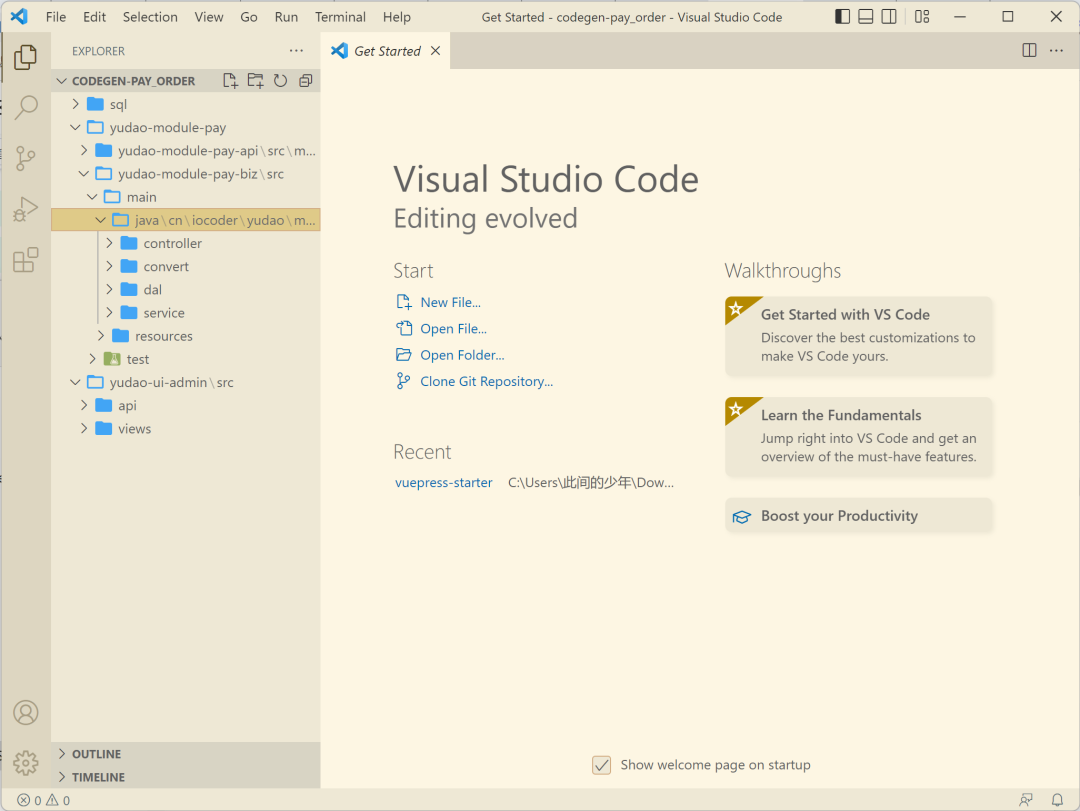Screen dimensions: 1080x811
Task: Toggle the primary side bar layout button
Action: pyautogui.click(x=843, y=17)
